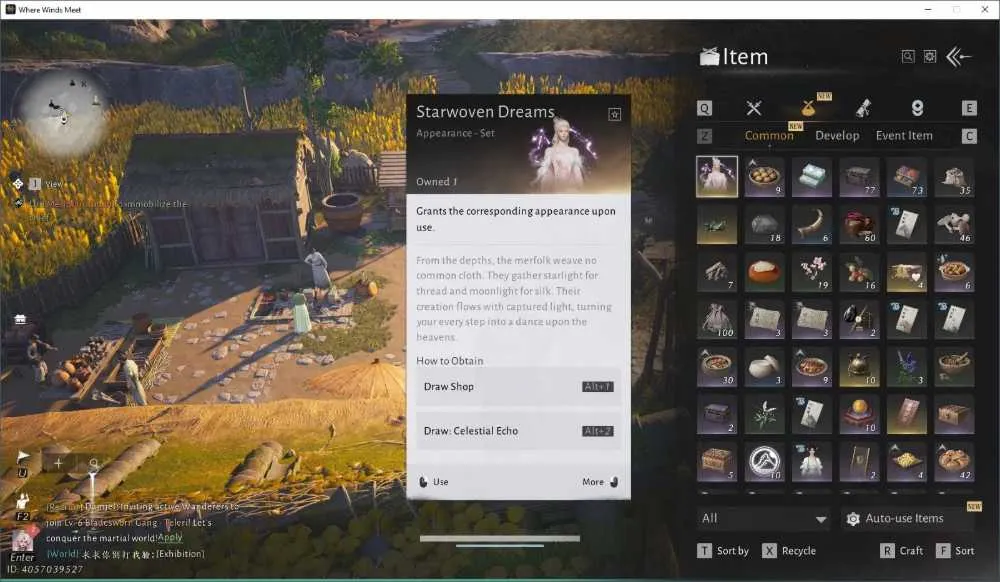Image resolution: width=1000 pixels, height=582 pixels.
Task: Select the dark chest item with count 77
Action: click(x=859, y=177)
